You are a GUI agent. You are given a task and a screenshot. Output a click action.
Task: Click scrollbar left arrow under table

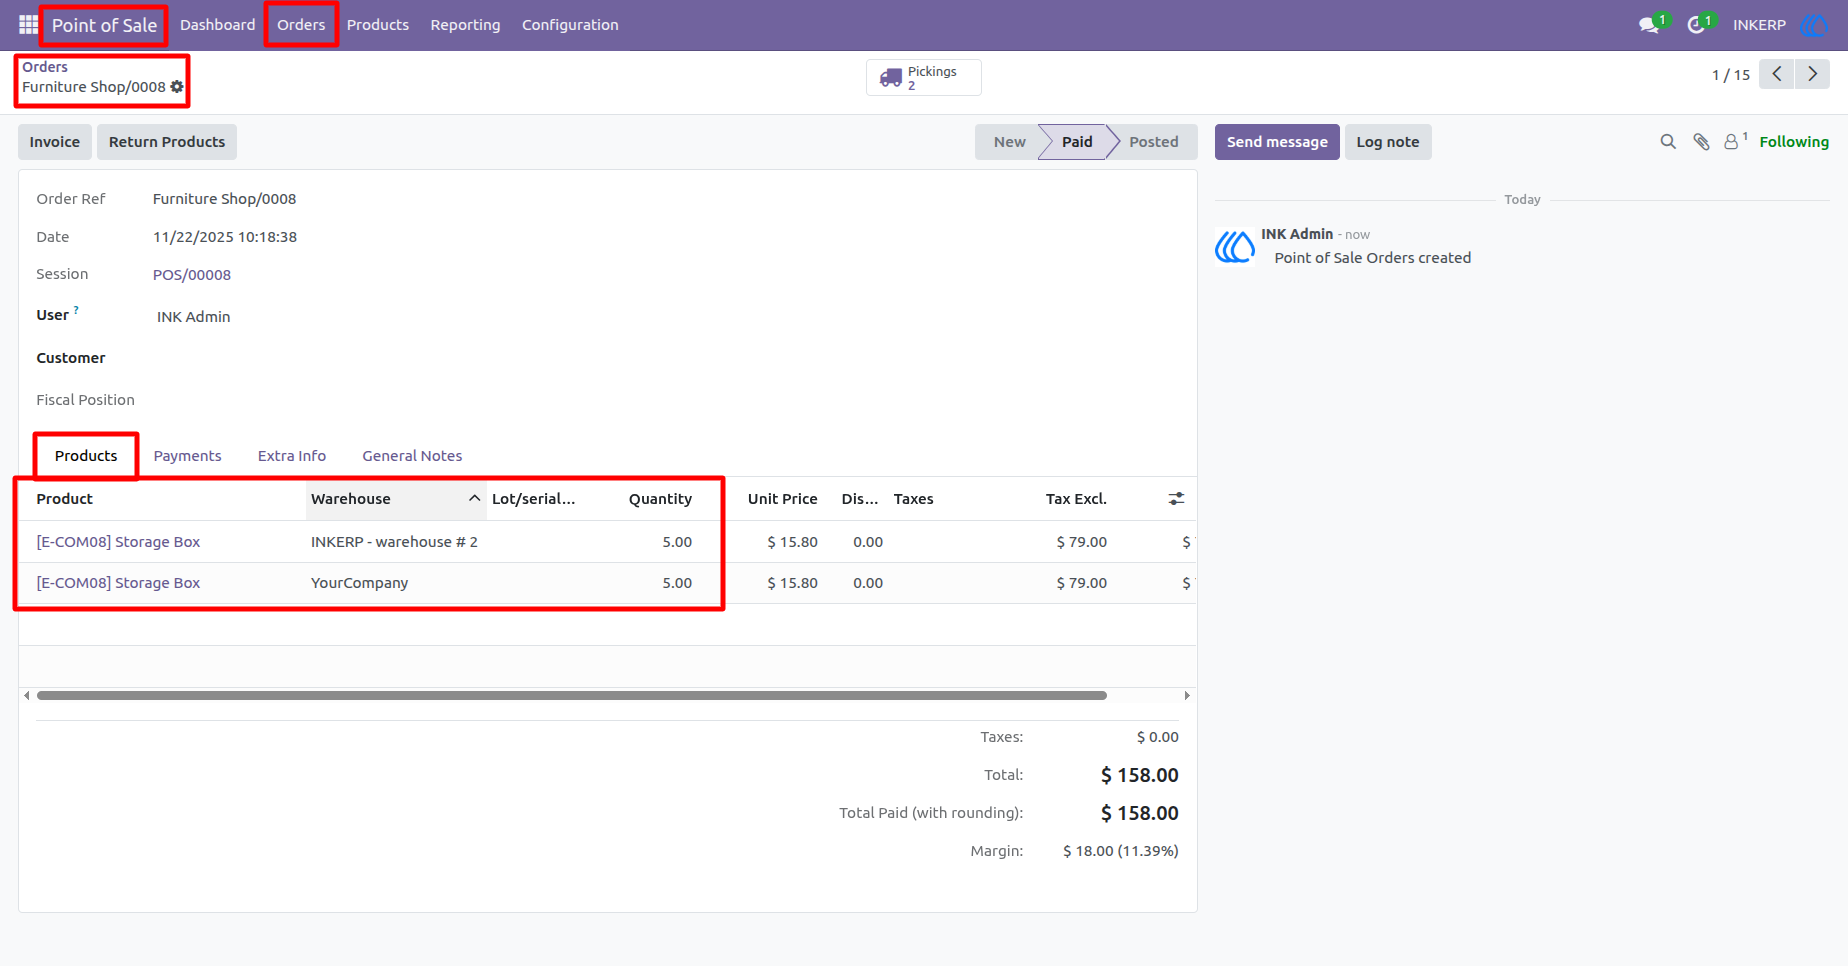tap(26, 695)
